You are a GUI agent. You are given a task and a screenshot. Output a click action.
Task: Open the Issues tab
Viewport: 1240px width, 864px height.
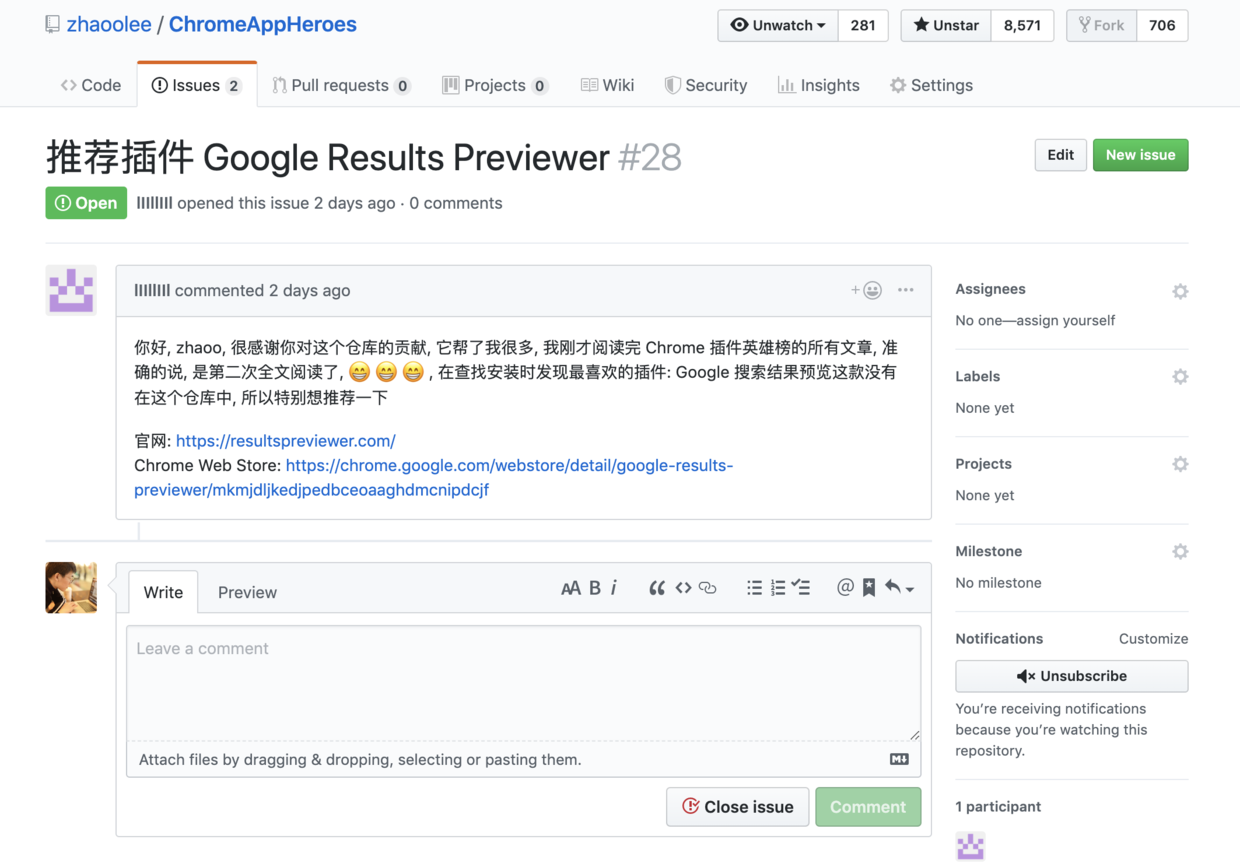196,85
